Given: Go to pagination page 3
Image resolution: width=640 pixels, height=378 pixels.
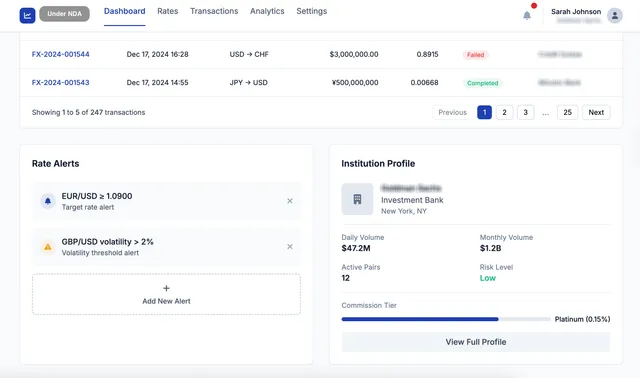Looking at the screenshot, I should pyautogui.click(x=526, y=112).
